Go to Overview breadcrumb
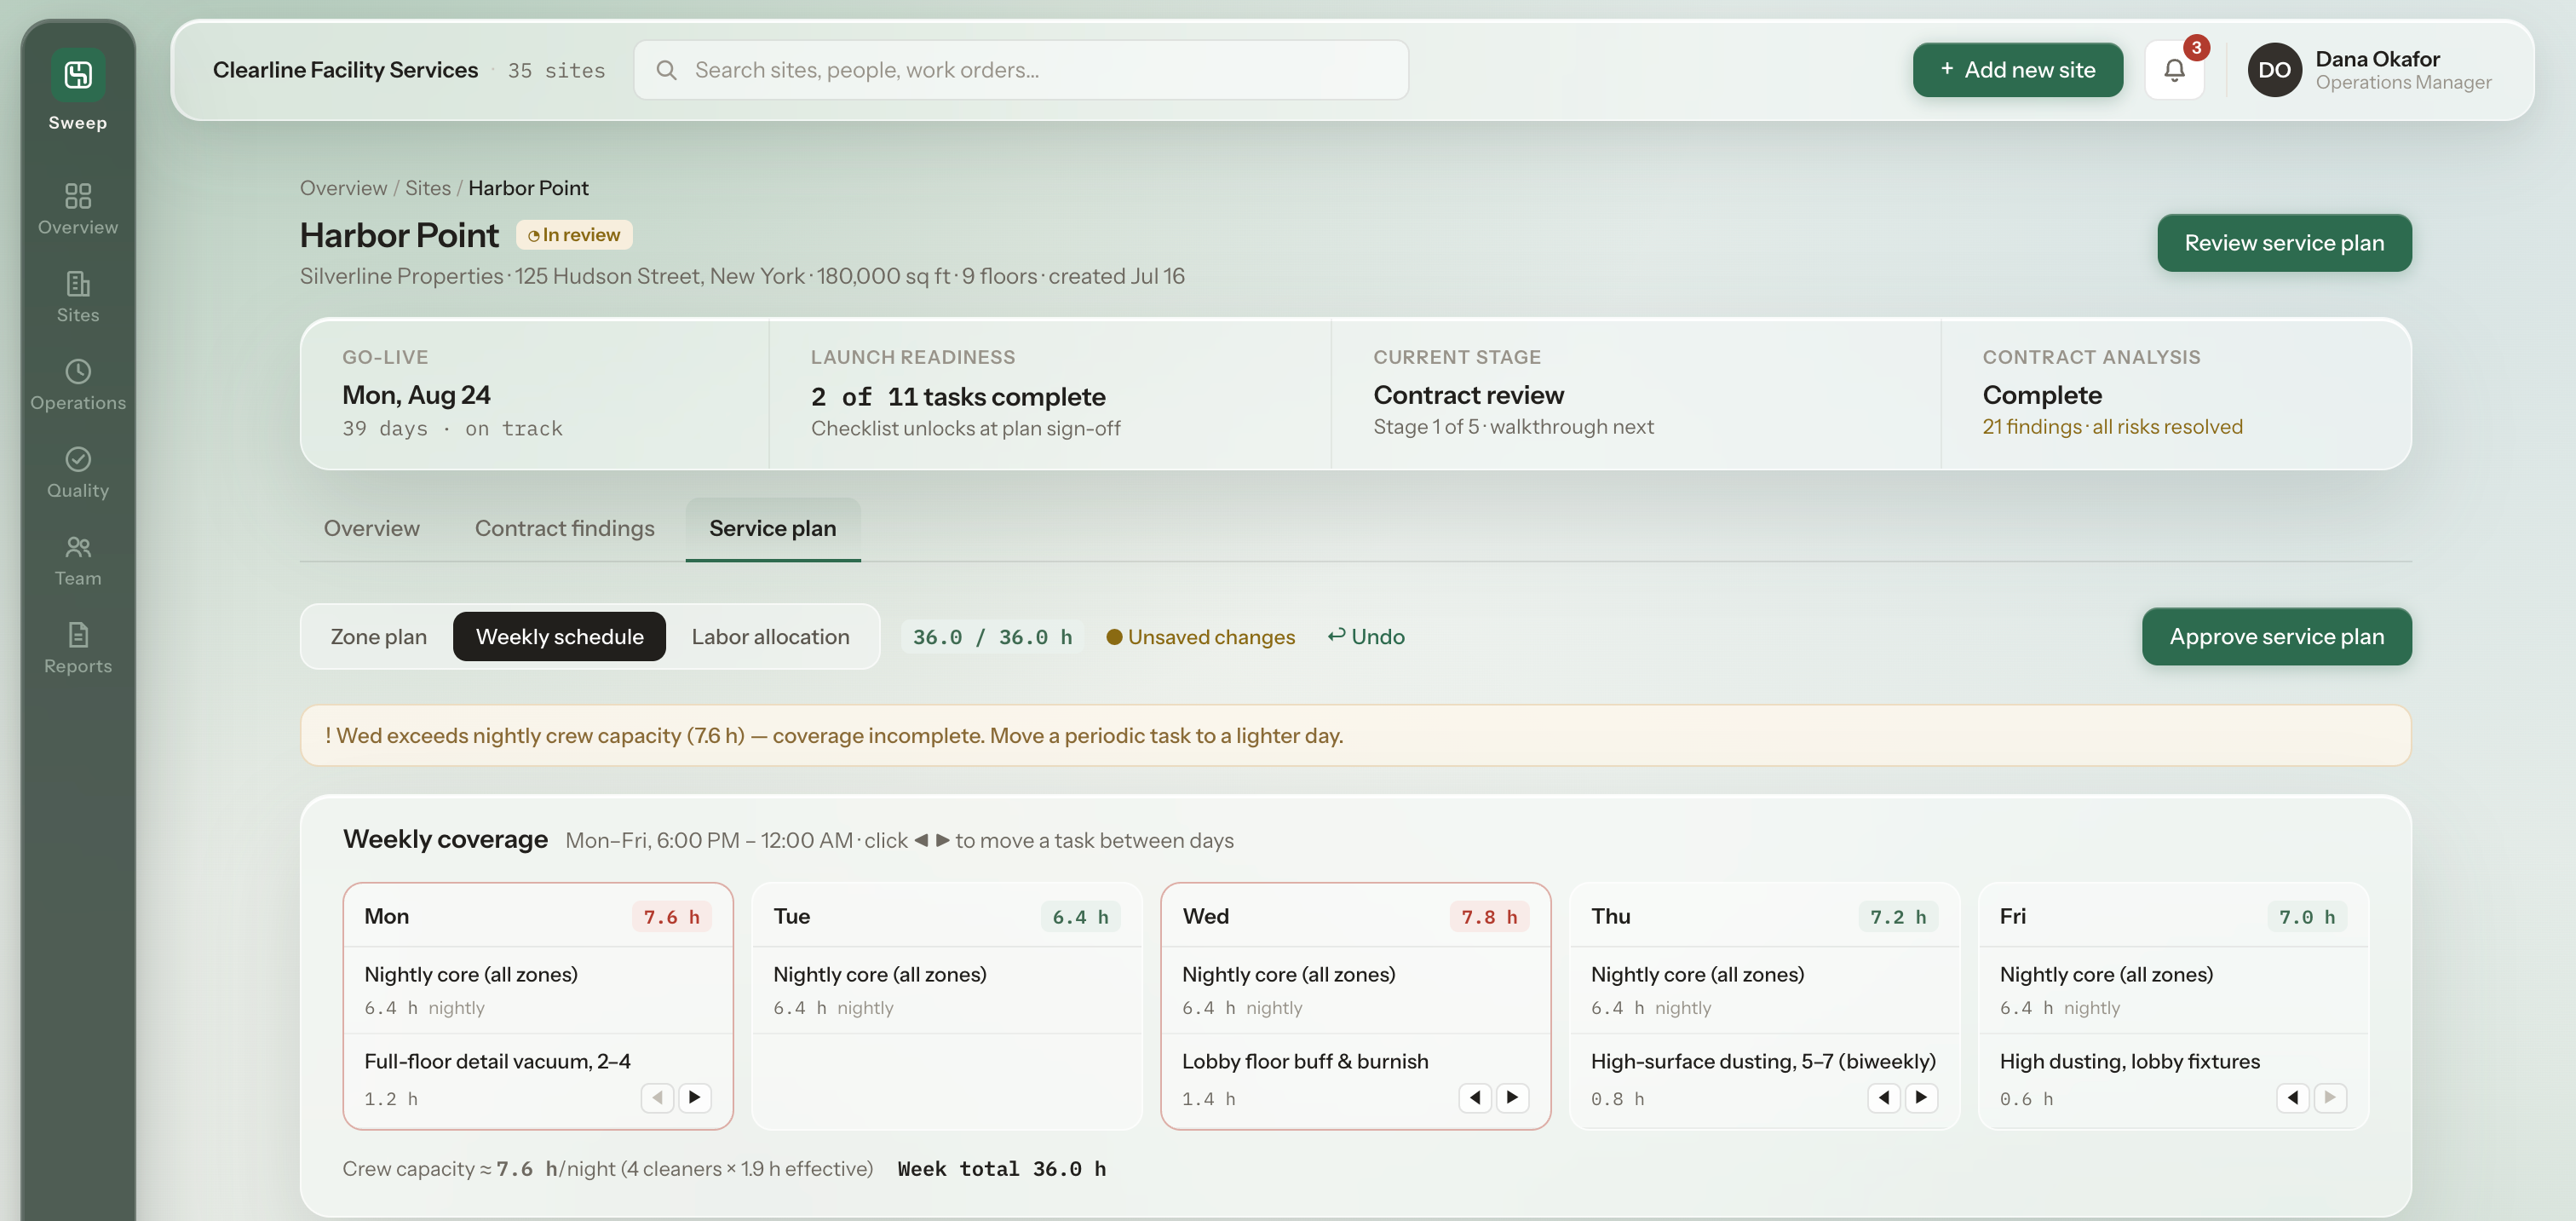The height and width of the screenshot is (1221, 2576). click(343, 188)
